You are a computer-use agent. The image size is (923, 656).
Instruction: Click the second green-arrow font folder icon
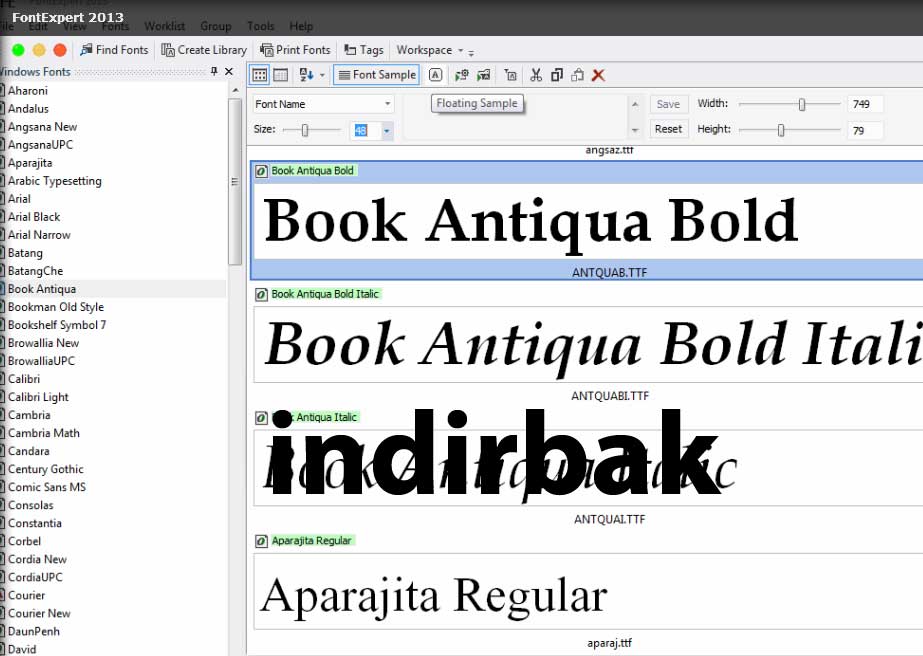pos(483,75)
